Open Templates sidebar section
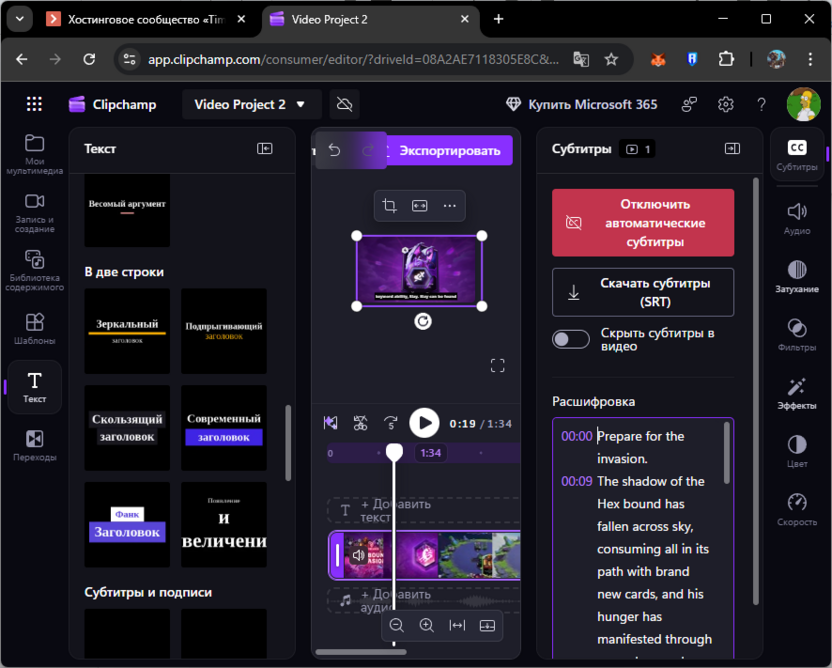 coord(34,329)
